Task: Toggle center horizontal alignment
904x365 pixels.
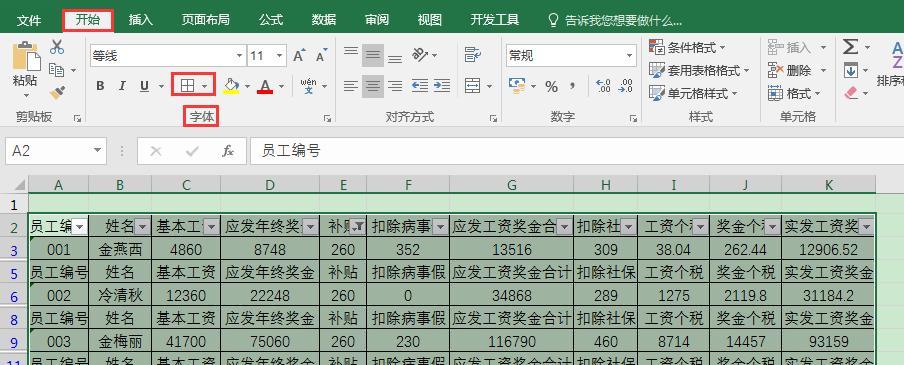Action: [x=373, y=86]
